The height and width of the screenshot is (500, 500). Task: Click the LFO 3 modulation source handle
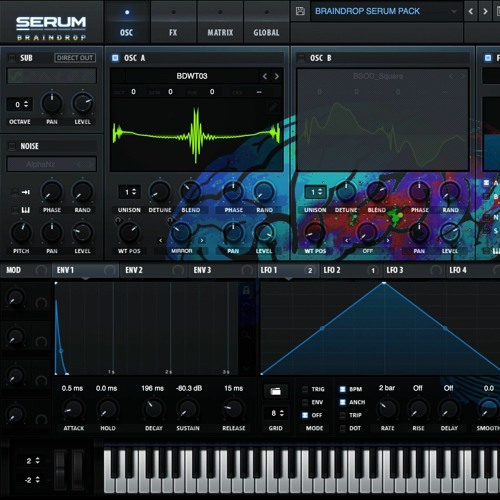pos(436,270)
